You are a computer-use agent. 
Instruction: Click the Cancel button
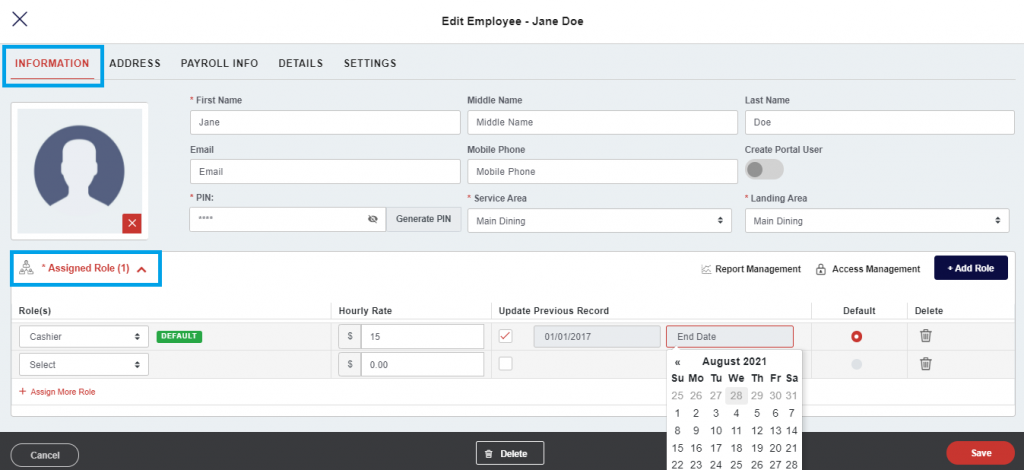(45, 455)
